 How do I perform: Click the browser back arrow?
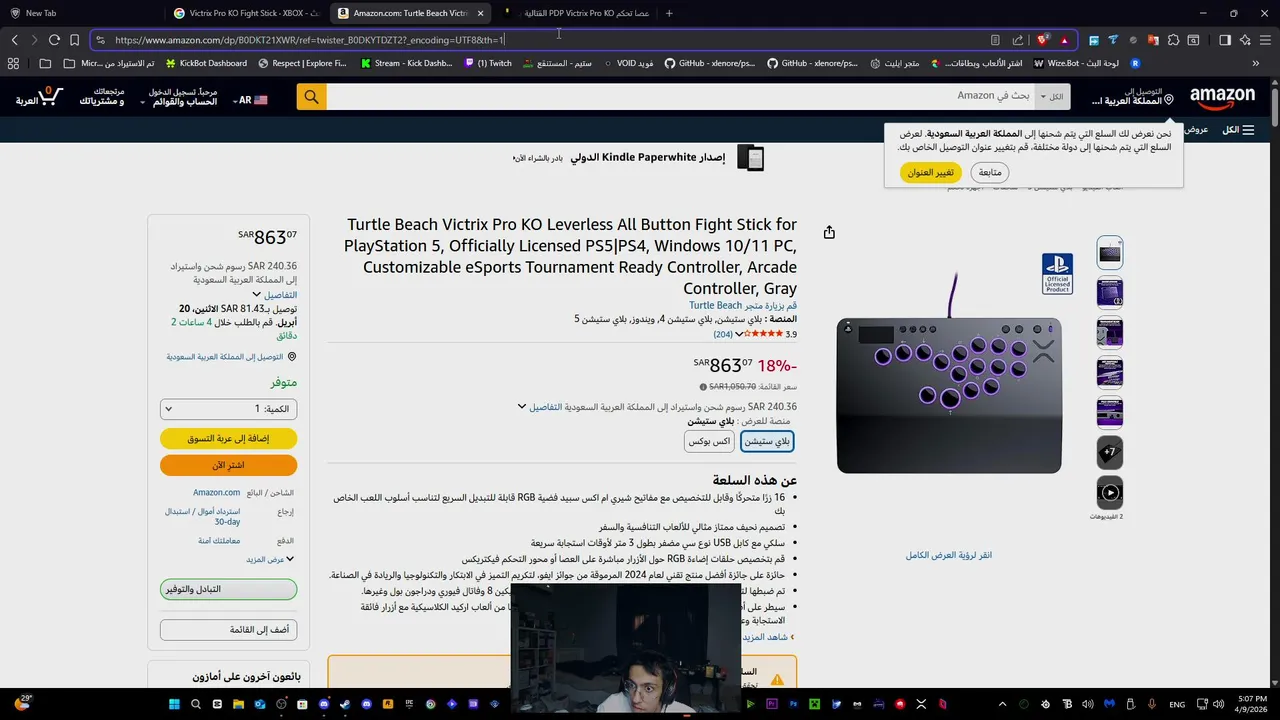tap(14, 40)
